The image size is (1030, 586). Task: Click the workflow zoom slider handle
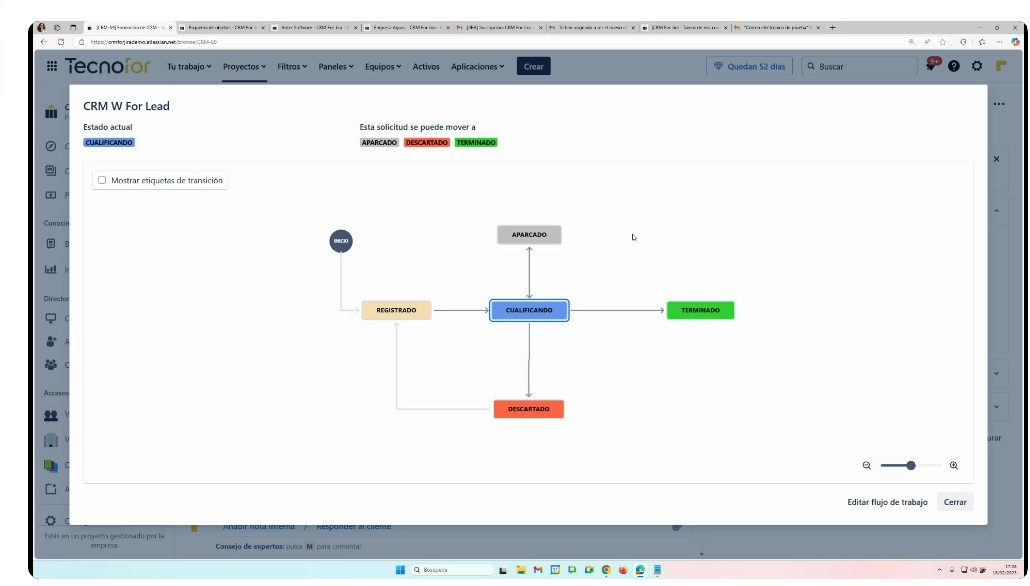coord(910,465)
